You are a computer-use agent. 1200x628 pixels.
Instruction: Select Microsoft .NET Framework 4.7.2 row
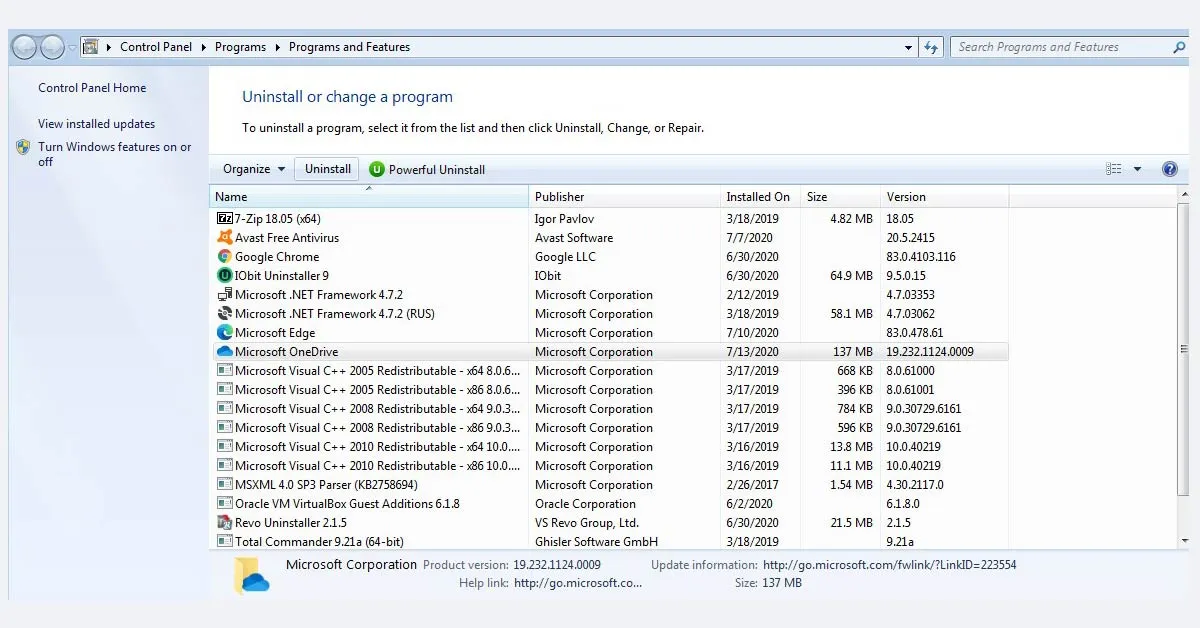click(x=610, y=294)
